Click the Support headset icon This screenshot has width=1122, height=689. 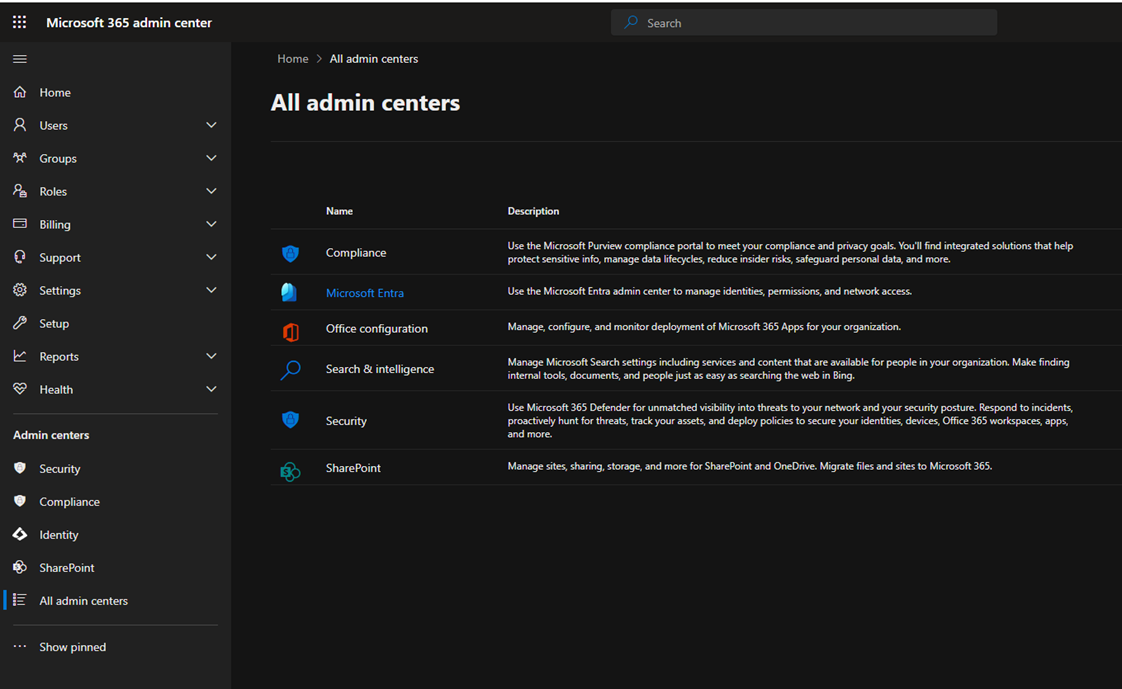pos(20,257)
